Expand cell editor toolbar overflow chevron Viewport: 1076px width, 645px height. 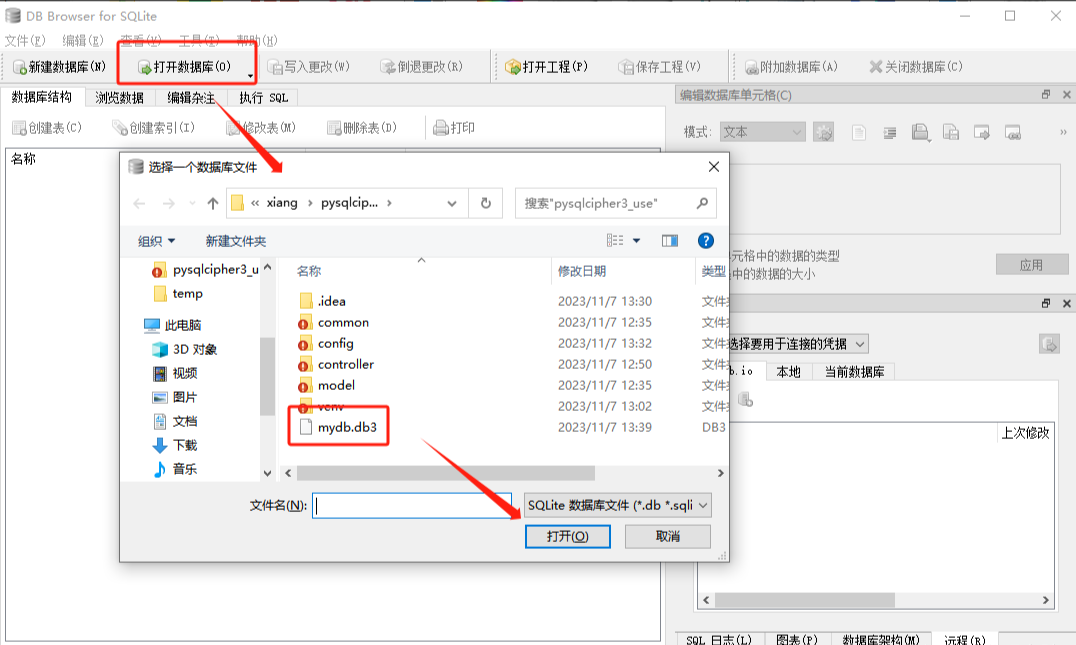[1063, 132]
